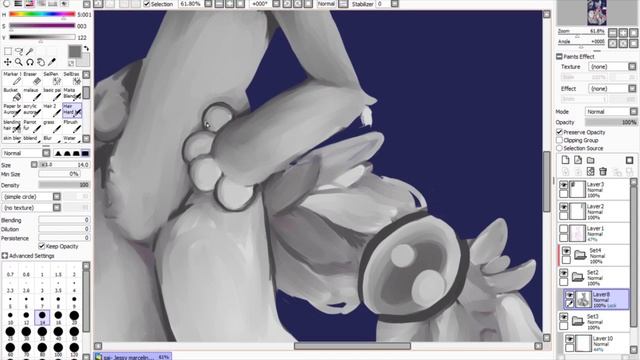640x360 pixels.
Task: Choose the Hair Hard brush
Action: click(72, 111)
